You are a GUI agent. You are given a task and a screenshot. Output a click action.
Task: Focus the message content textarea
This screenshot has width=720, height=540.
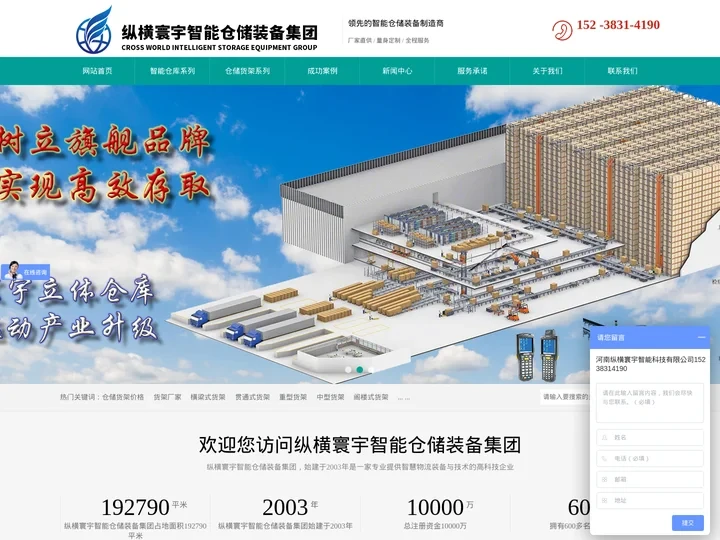[650, 403]
